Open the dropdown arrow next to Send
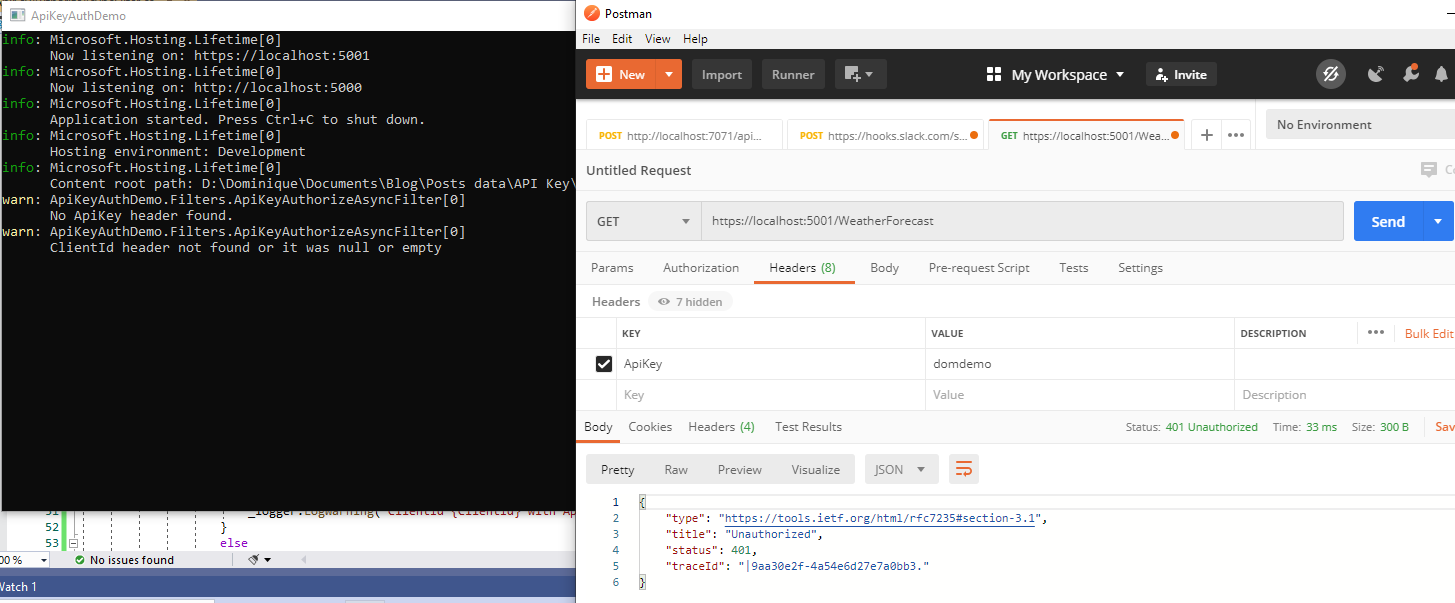 tap(1438, 221)
